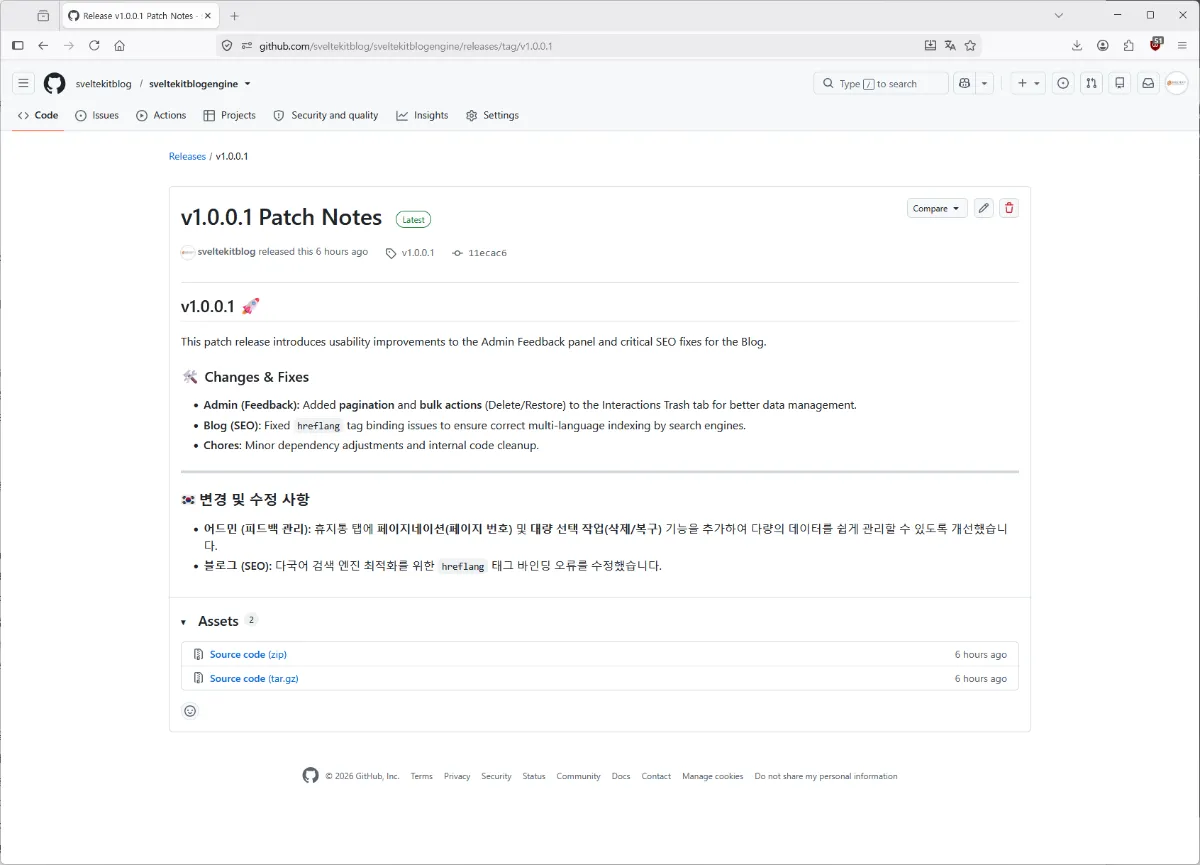Delete release with the trash icon
The width and height of the screenshot is (1200, 865).
coord(1009,208)
